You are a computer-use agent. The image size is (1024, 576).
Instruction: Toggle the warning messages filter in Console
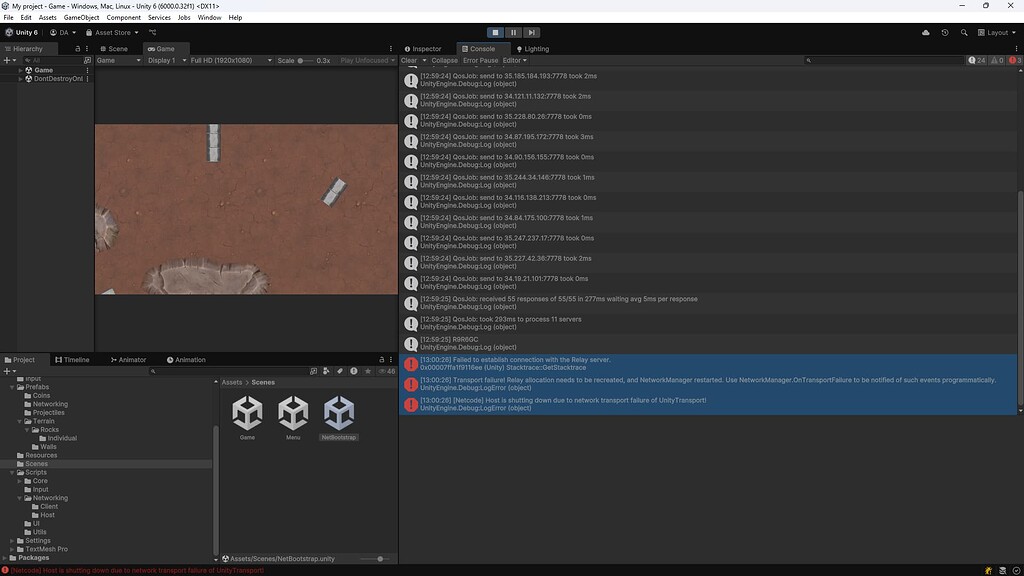pyautogui.click(x=997, y=61)
